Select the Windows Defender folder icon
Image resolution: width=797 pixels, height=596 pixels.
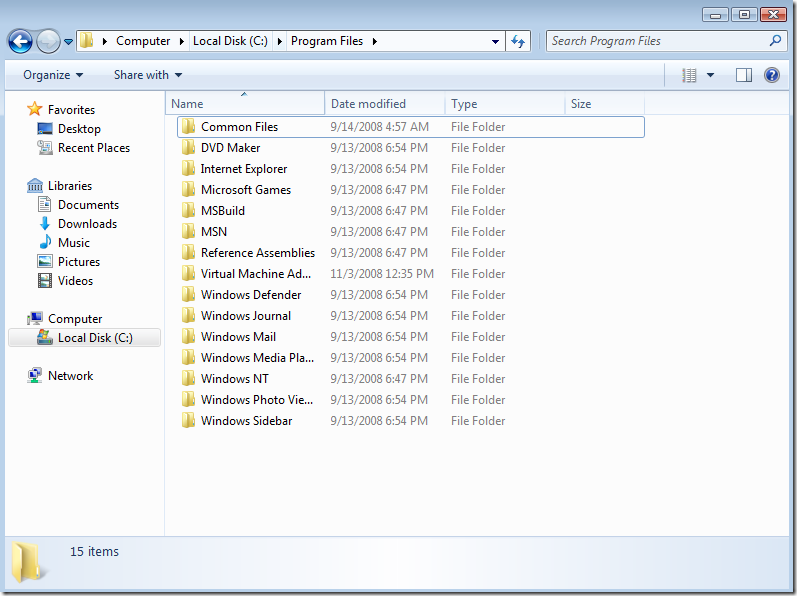pyautogui.click(x=188, y=294)
